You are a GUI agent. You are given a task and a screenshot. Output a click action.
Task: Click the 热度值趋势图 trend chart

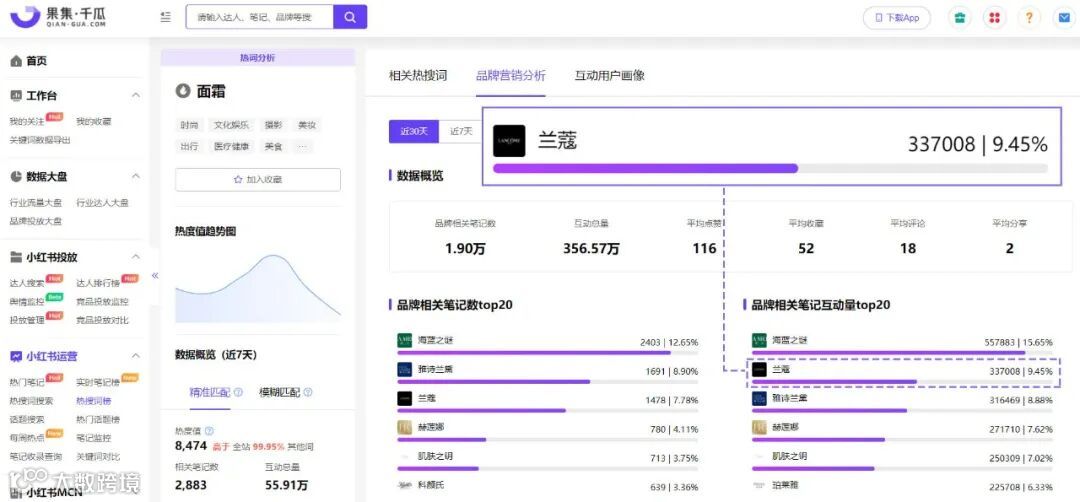258,288
